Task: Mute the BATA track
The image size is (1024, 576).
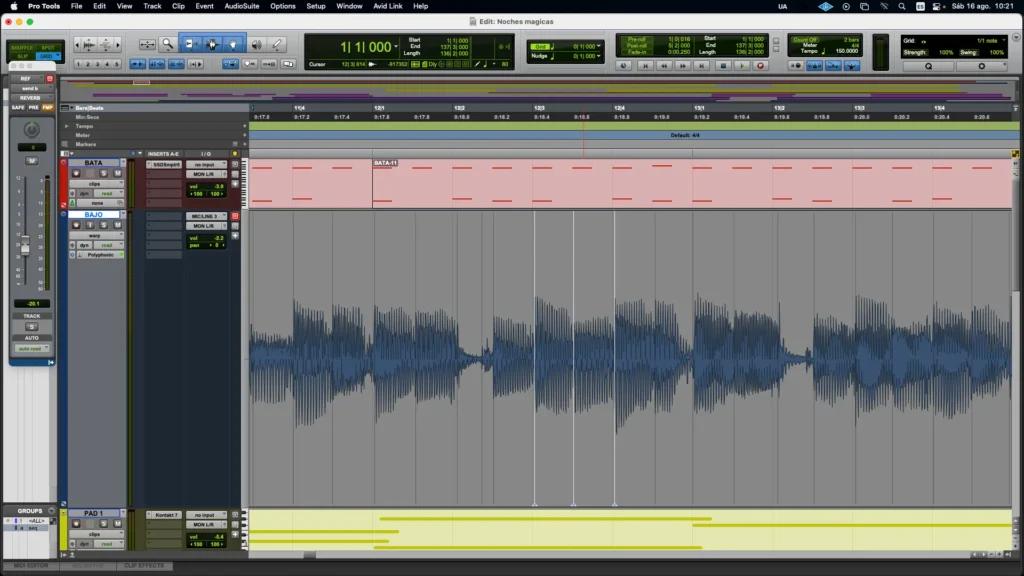Action: tap(118, 173)
